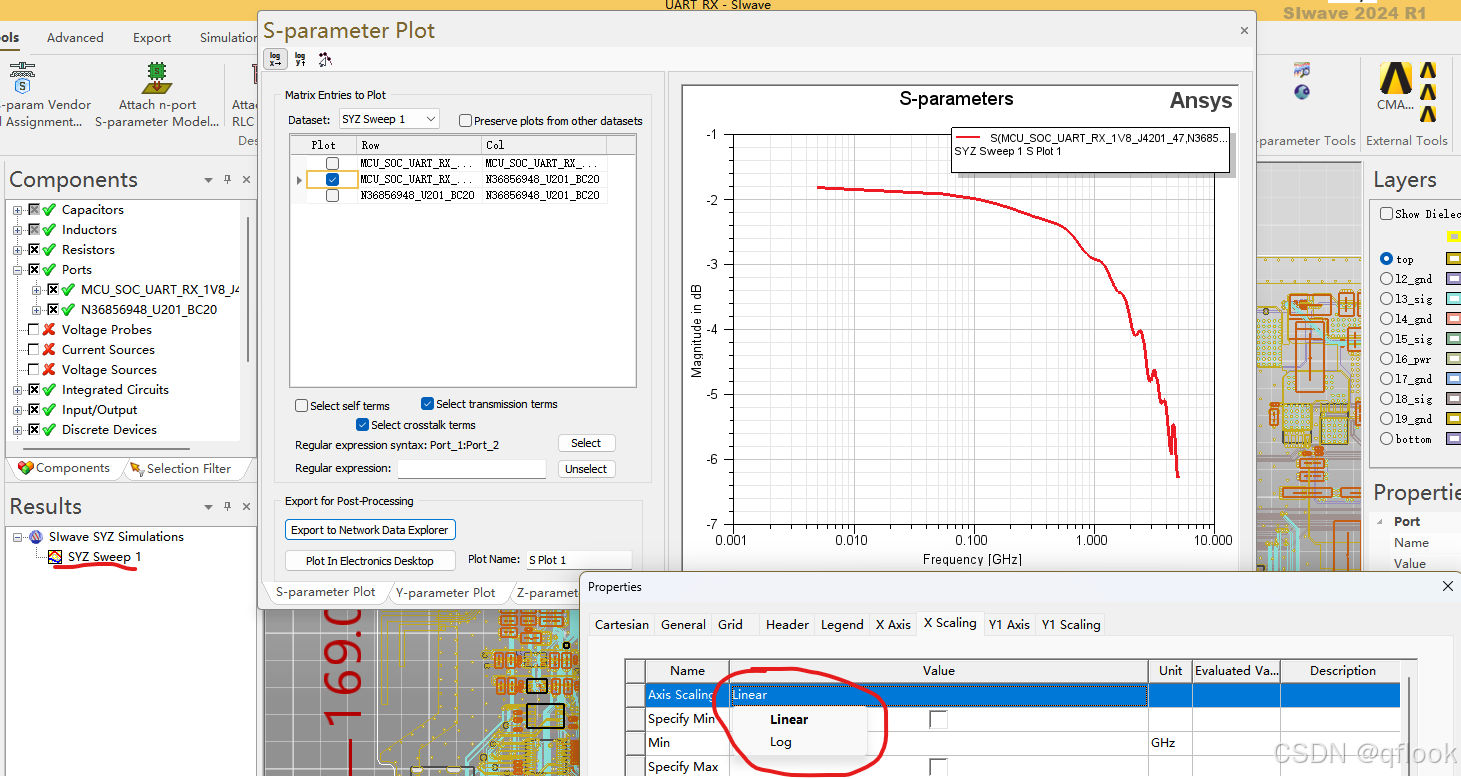Click the purple sphere S-parameter Tools icon
Image resolution: width=1461 pixels, height=779 pixels.
coord(1302,92)
